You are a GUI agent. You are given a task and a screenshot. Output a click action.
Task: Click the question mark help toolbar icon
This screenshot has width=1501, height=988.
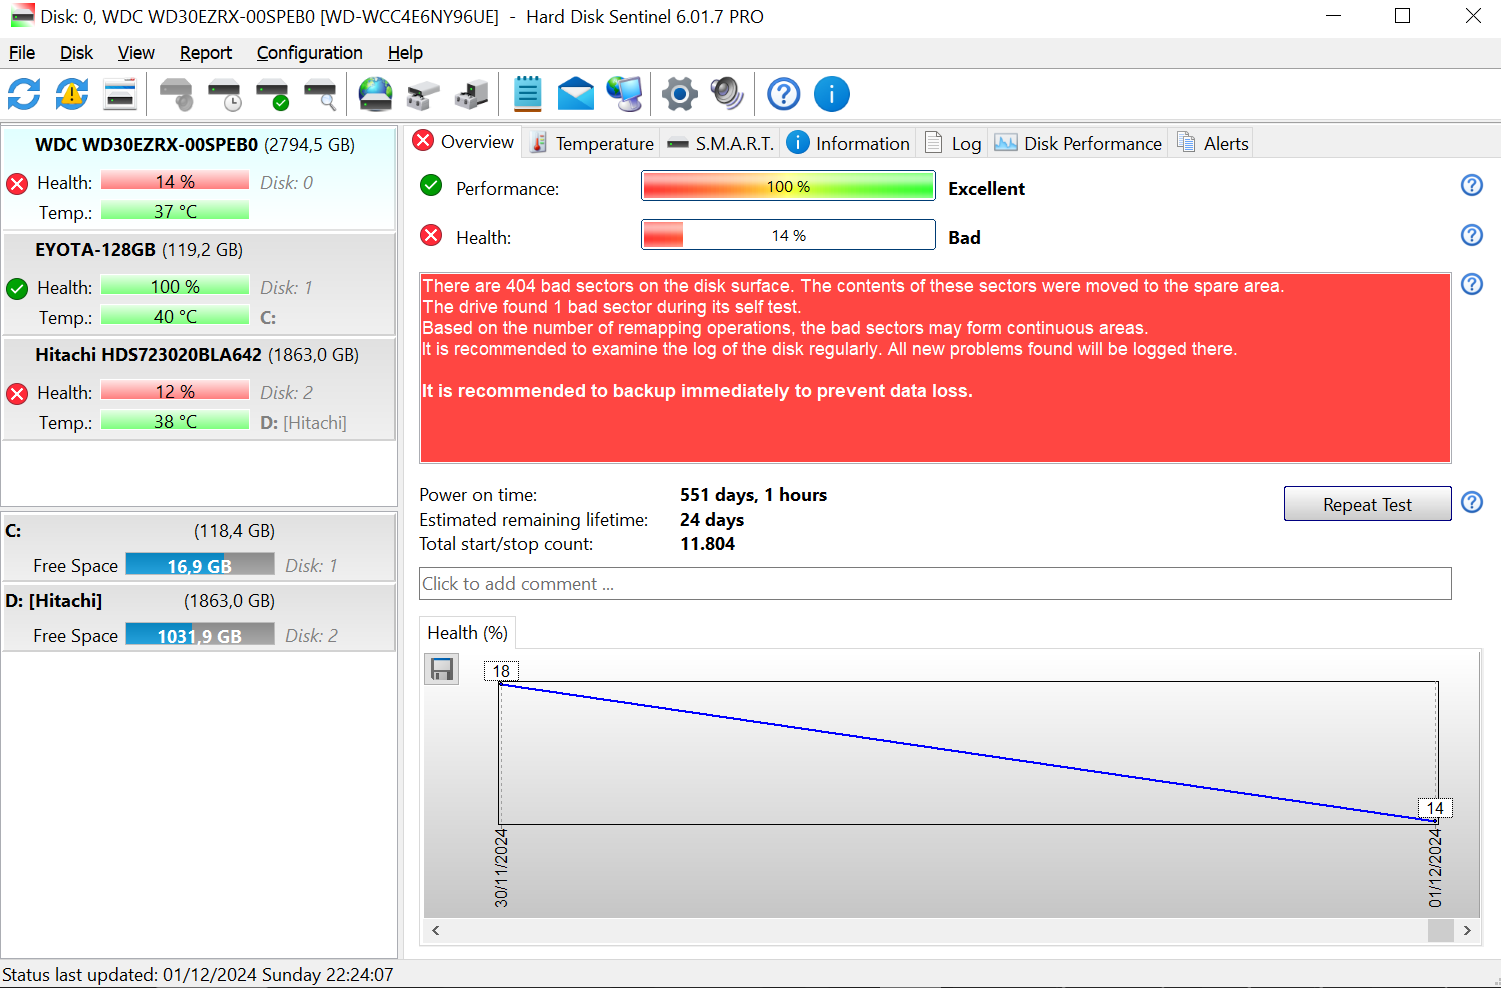[x=784, y=95]
